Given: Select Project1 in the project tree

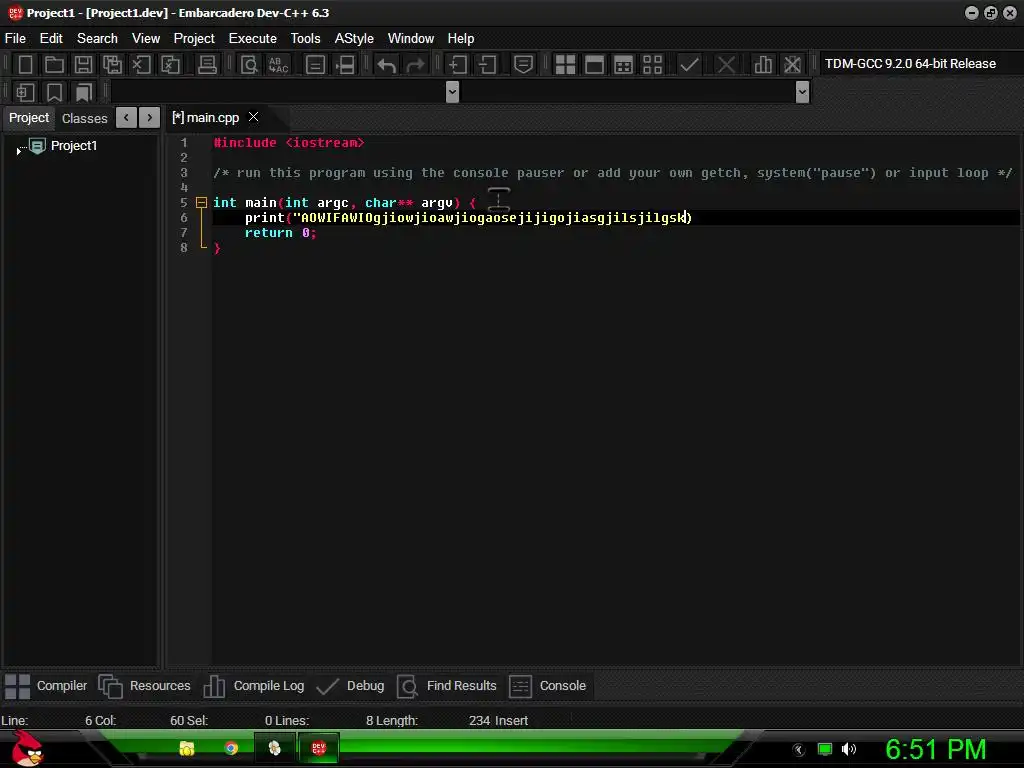Looking at the screenshot, I should (74, 146).
